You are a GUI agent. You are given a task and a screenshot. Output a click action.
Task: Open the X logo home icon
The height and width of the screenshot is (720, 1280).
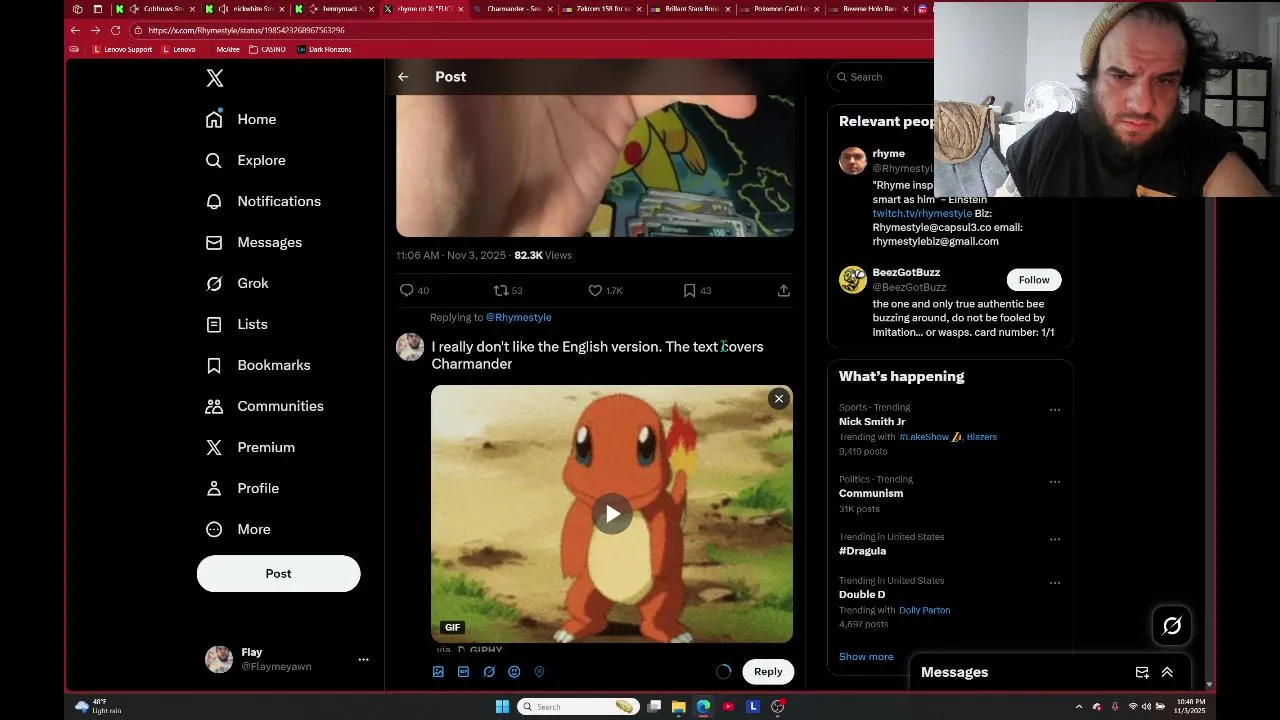[x=214, y=78]
